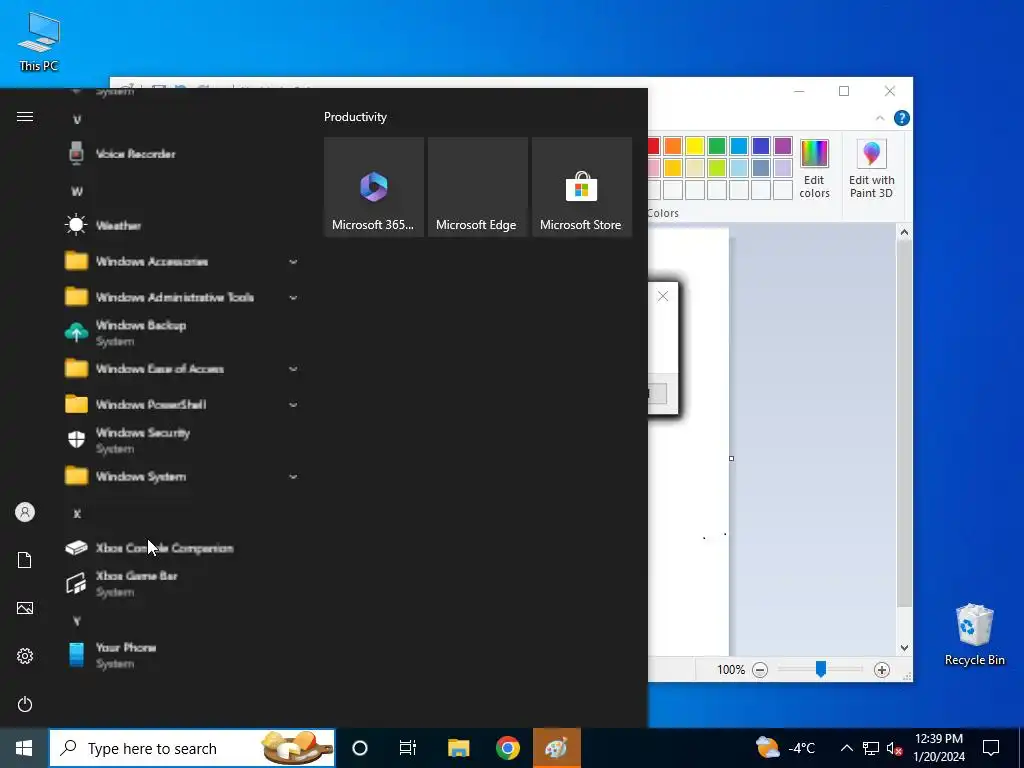1024x768 pixels.
Task: Pick the purple color swatch in Paint
Action: [x=782, y=146]
